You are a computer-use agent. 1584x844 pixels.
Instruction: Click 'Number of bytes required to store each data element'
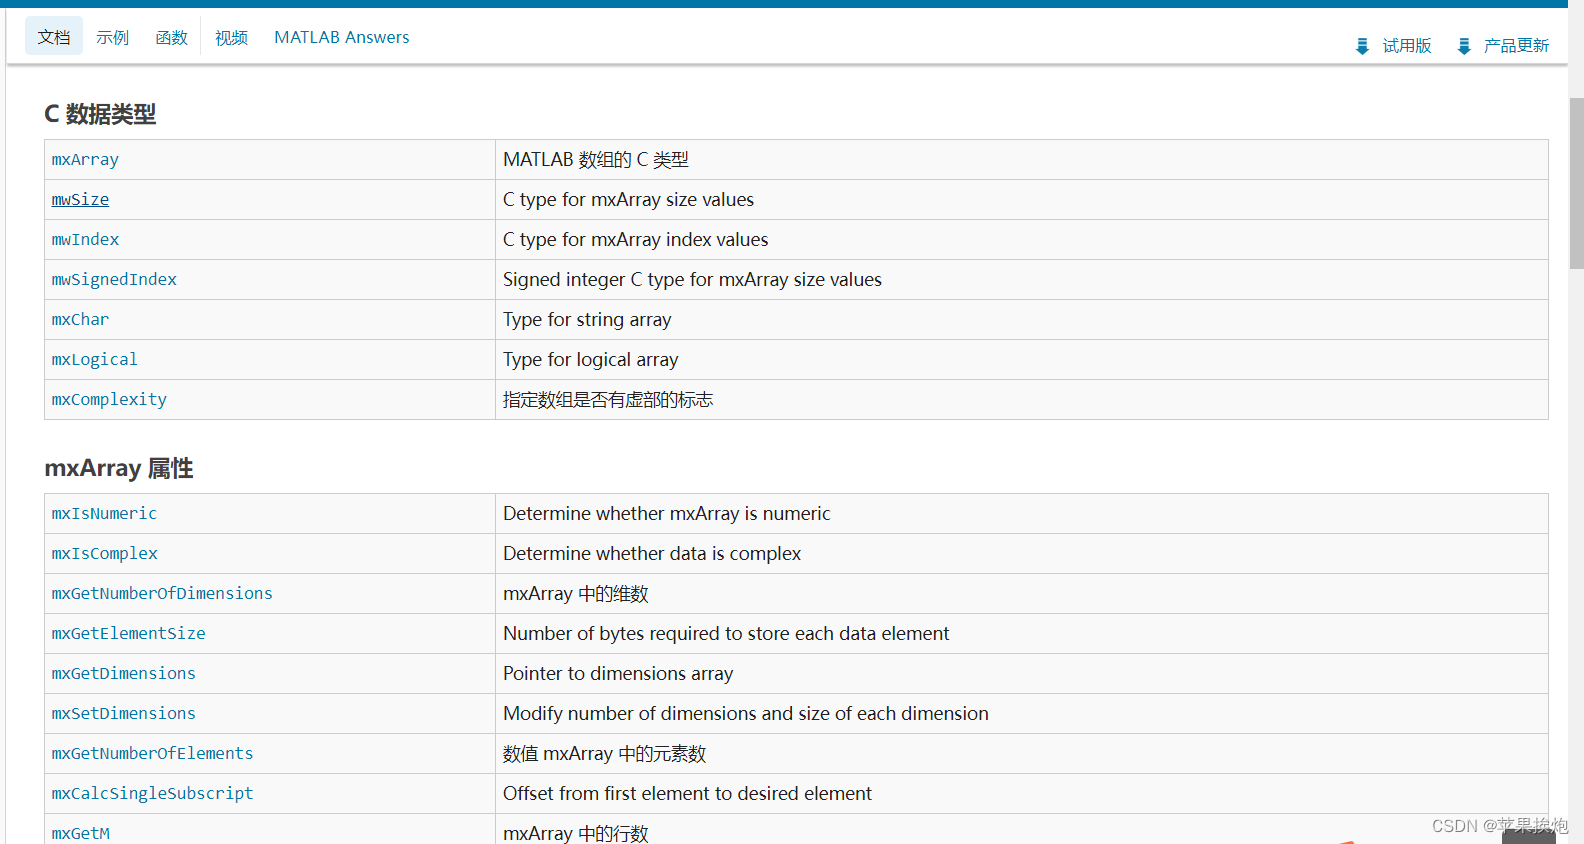point(726,634)
